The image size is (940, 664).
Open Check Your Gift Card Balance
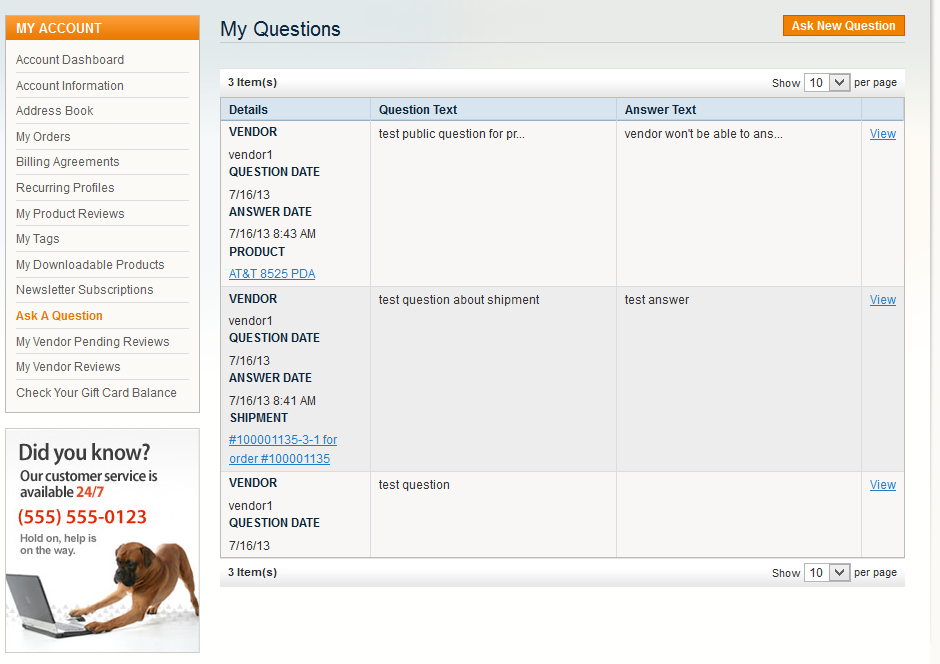tap(97, 393)
